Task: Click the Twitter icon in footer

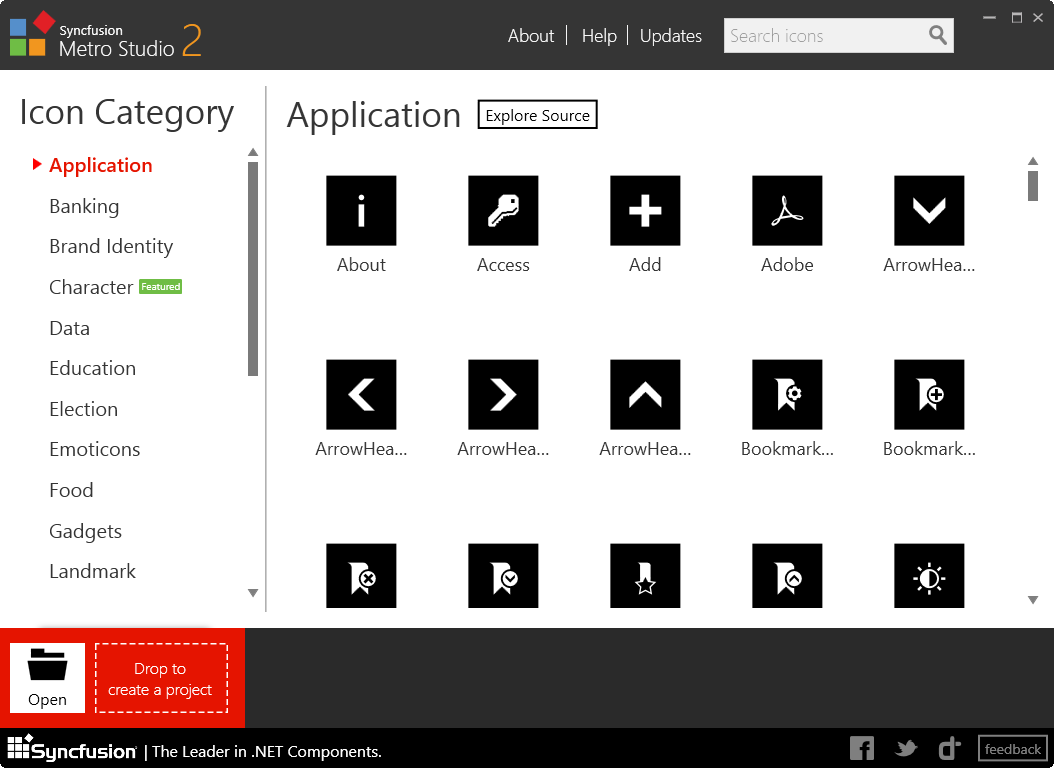Action: 906,748
